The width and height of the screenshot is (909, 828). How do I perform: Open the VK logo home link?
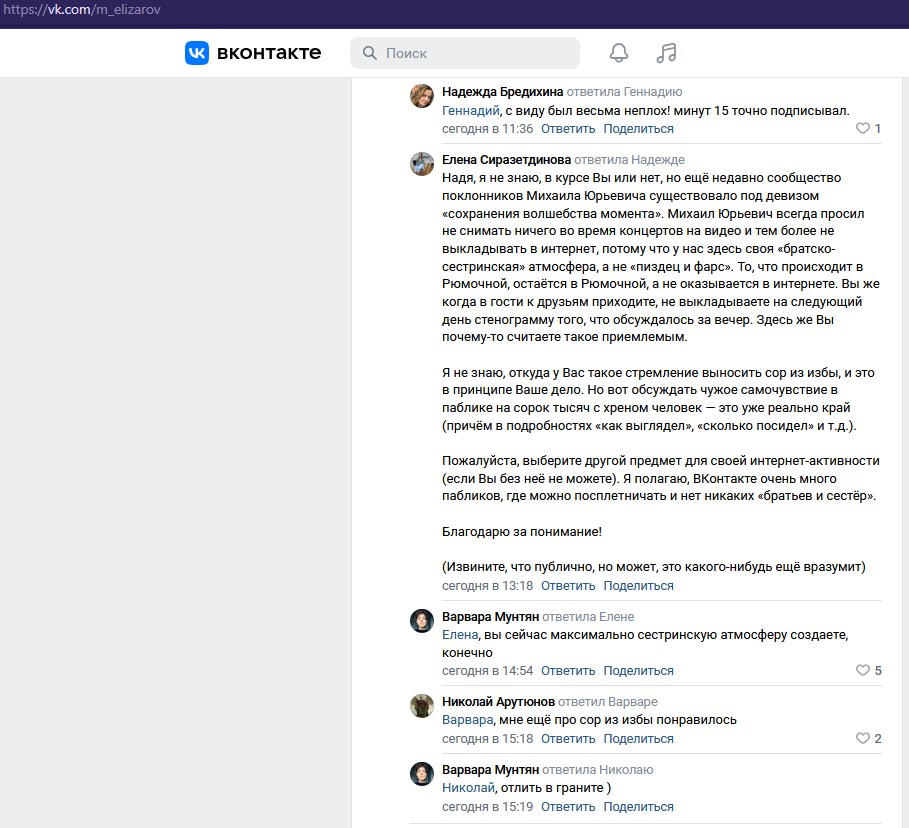pyautogui.click(x=253, y=53)
